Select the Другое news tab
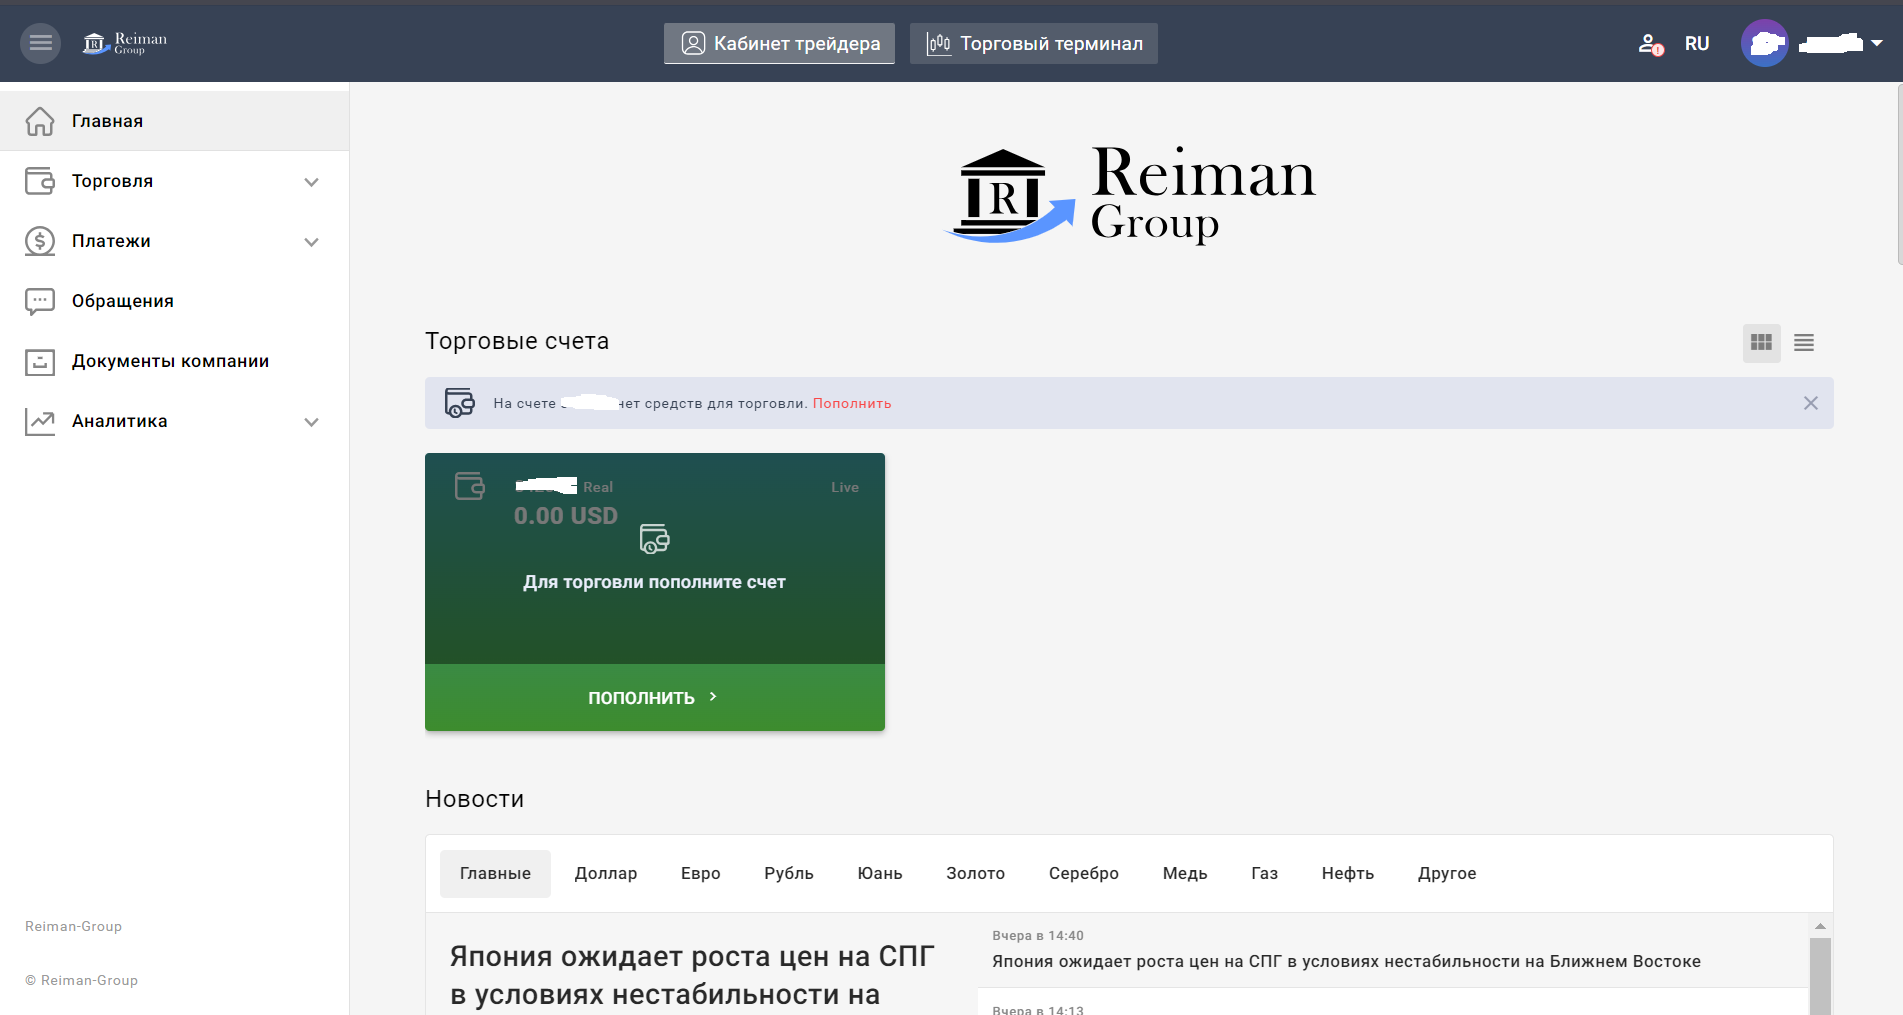The height and width of the screenshot is (1015, 1903). tap(1447, 874)
